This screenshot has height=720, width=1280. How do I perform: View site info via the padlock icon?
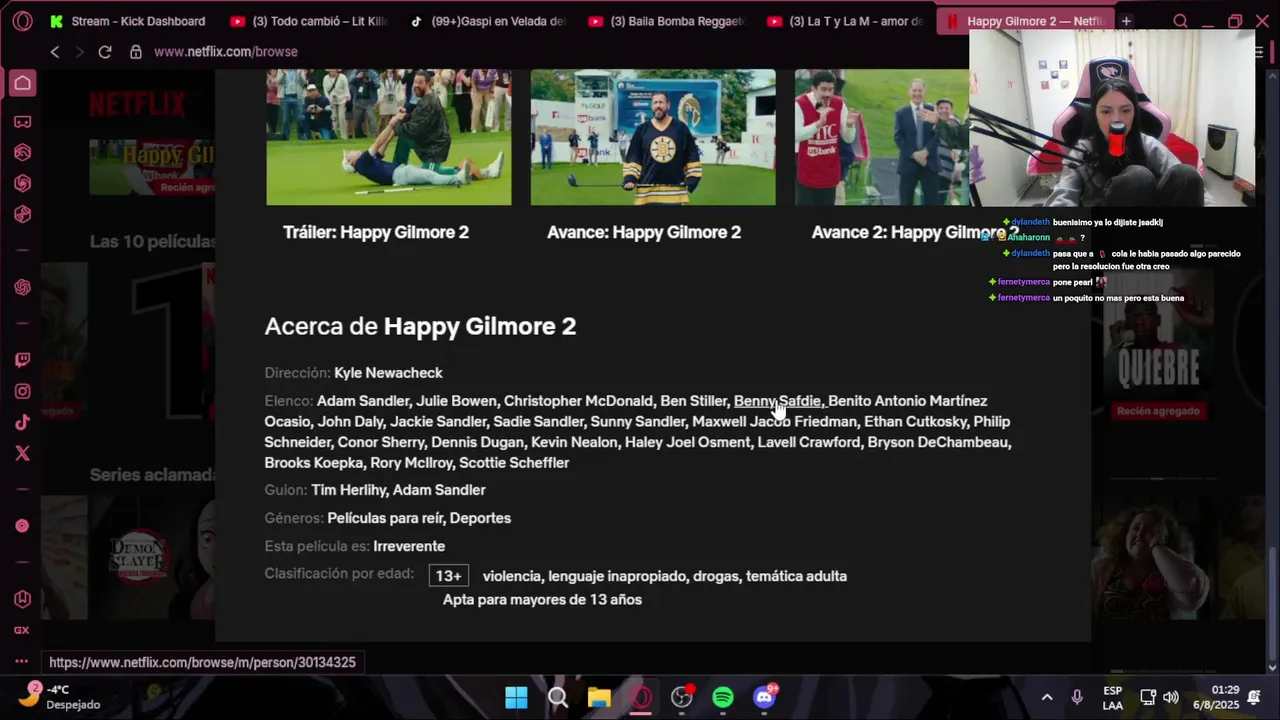point(136,52)
